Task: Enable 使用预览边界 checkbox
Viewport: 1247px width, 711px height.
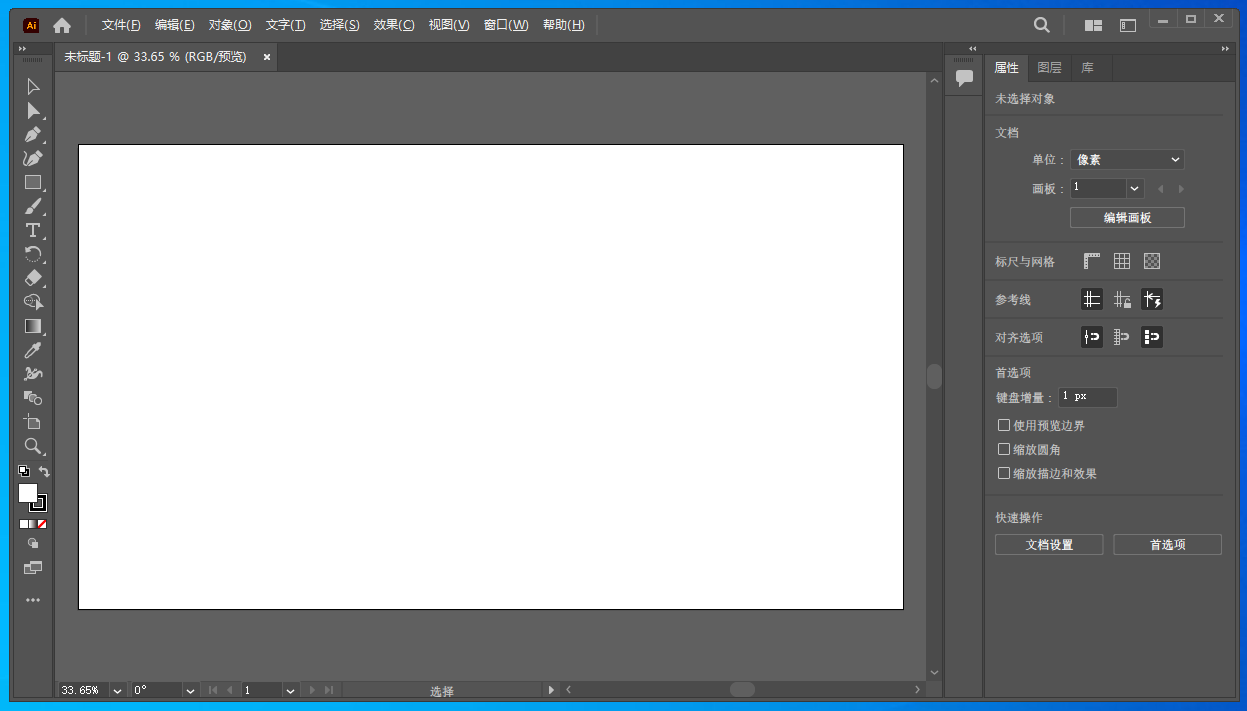Action: point(1004,425)
